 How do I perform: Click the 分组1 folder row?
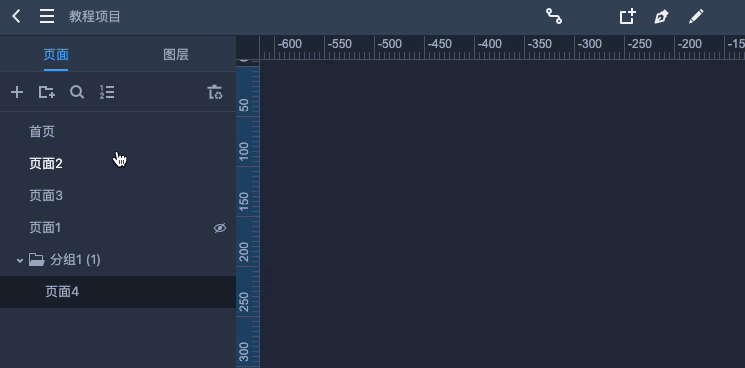pyautogui.click(x=118, y=260)
